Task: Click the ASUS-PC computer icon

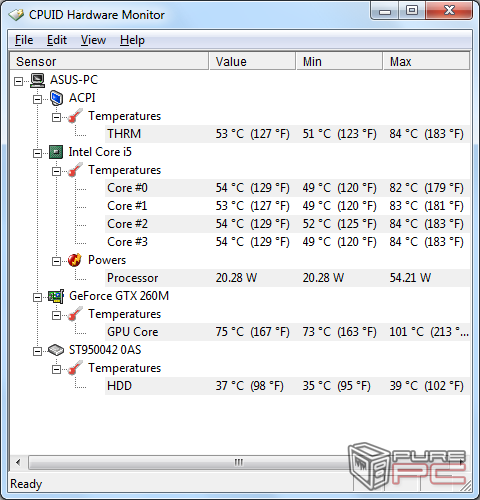Action: (x=37, y=80)
